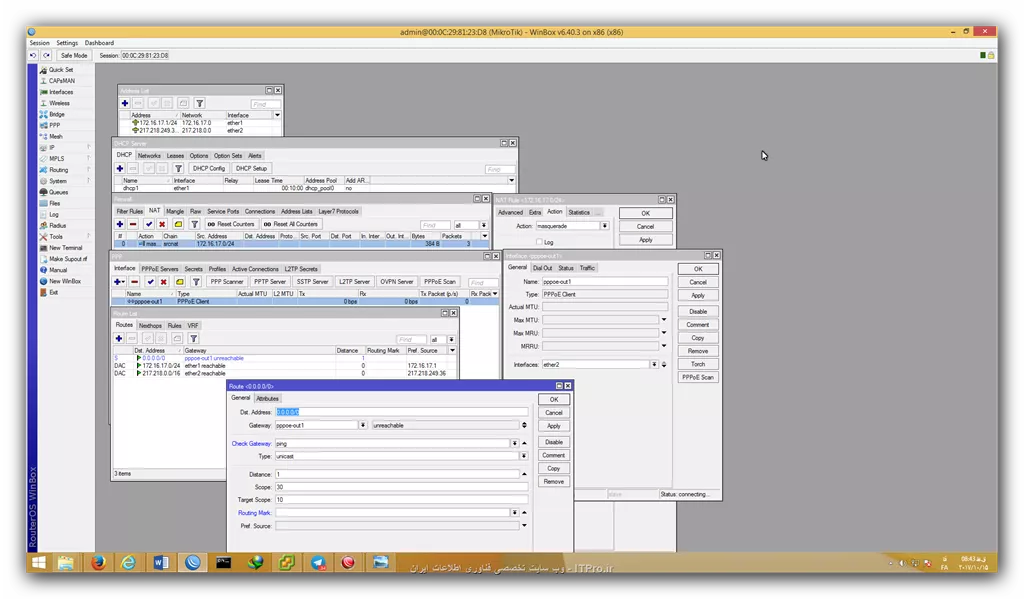Viewport: 1024px width, 599px height.
Task: Open the Interfaces dropdown in pppoe-out1 window
Action: coord(654,364)
